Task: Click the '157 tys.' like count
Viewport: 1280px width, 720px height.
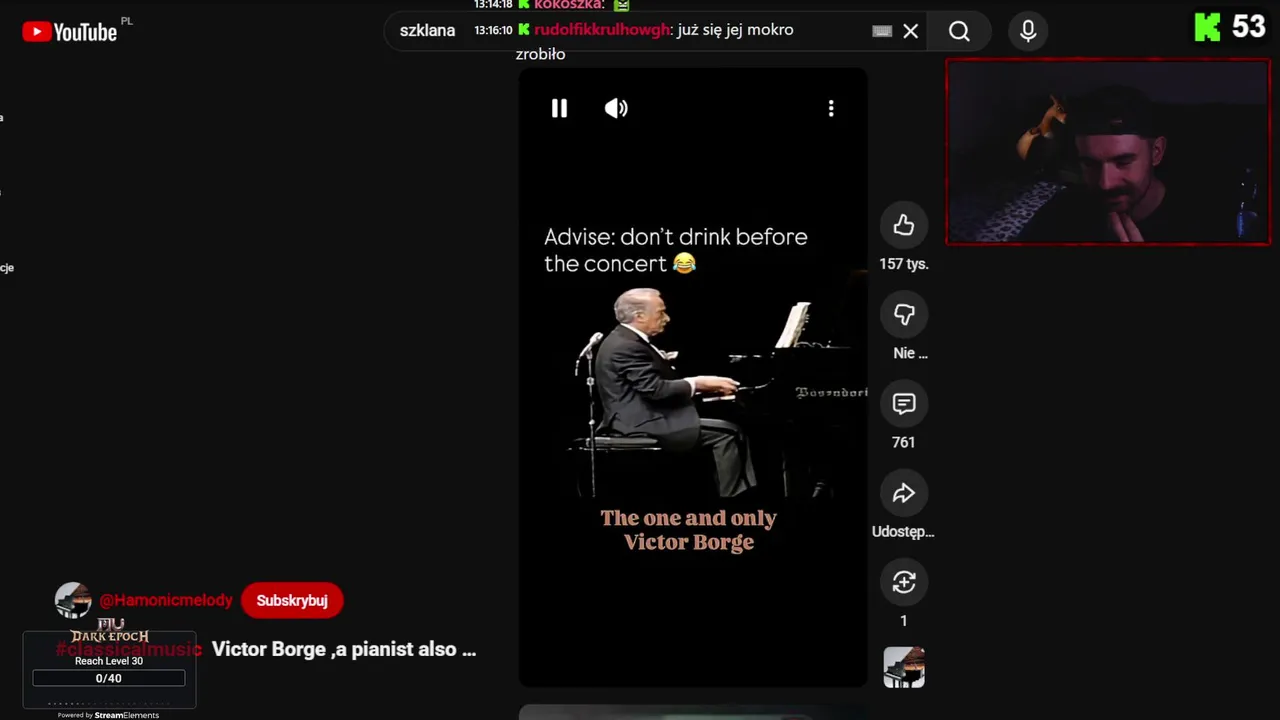Action: click(x=904, y=264)
